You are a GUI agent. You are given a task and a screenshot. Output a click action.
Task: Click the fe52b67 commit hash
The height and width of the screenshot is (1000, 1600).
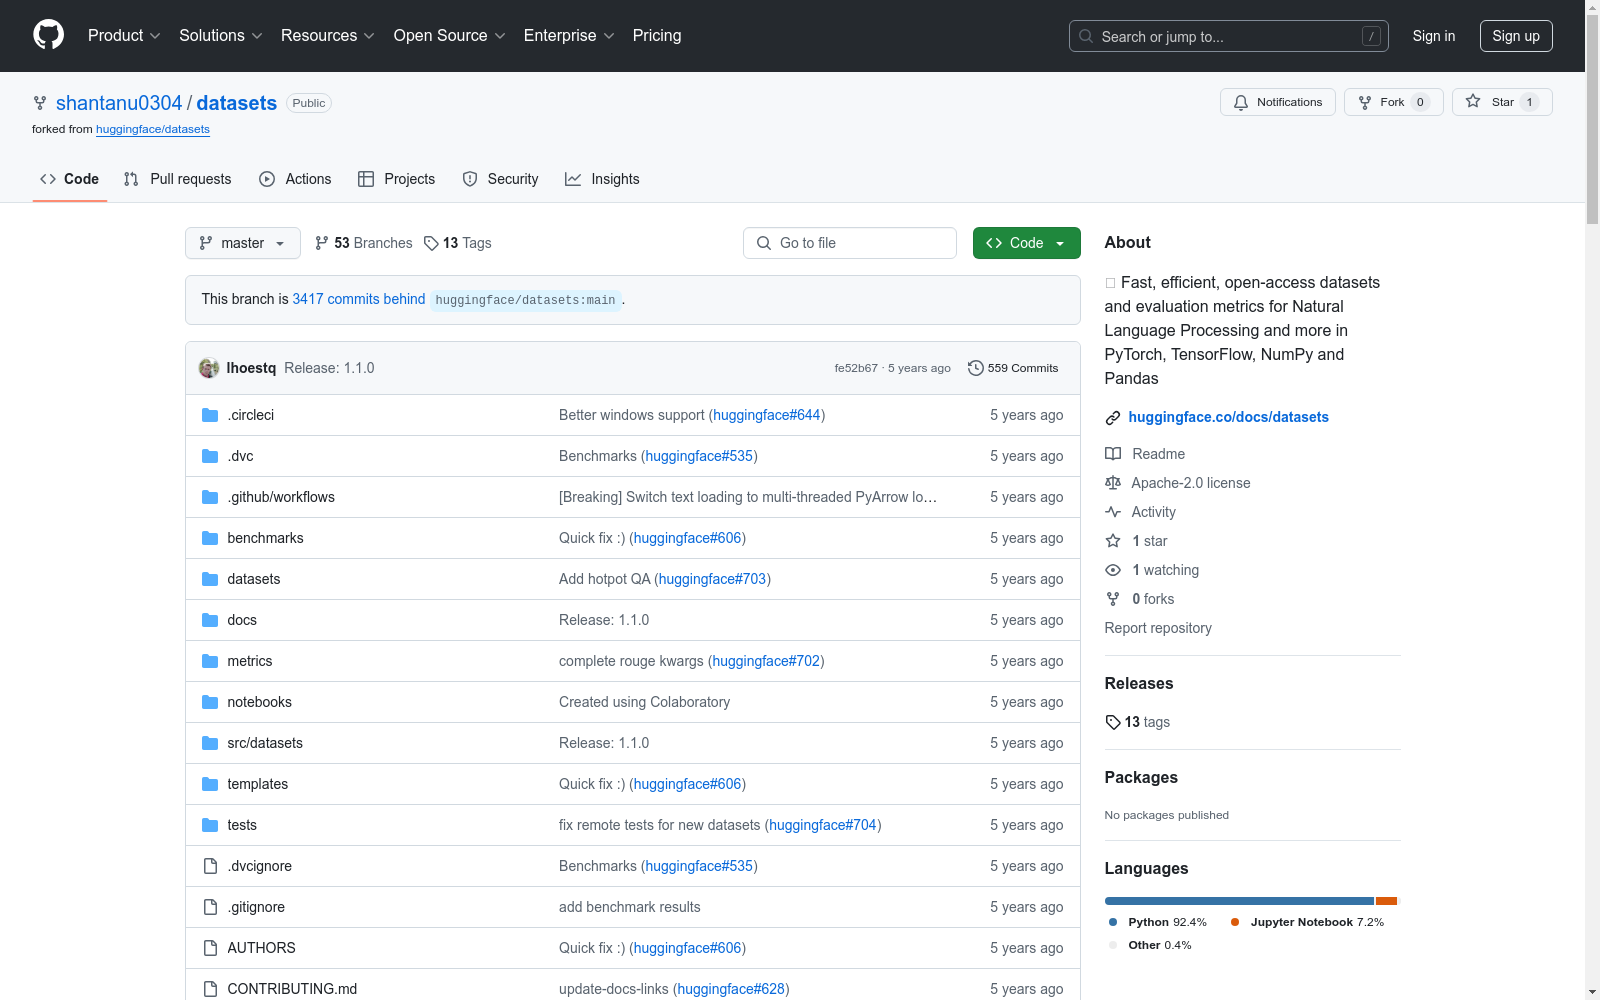(x=856, y=368)
